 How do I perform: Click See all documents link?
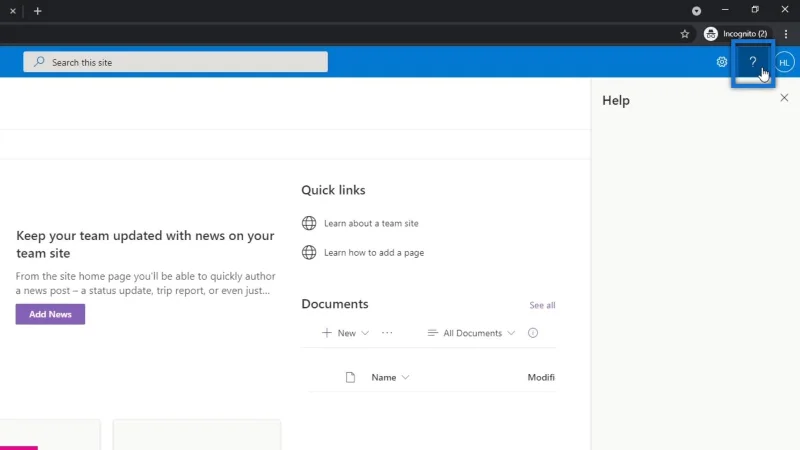(x=542, y=305)
